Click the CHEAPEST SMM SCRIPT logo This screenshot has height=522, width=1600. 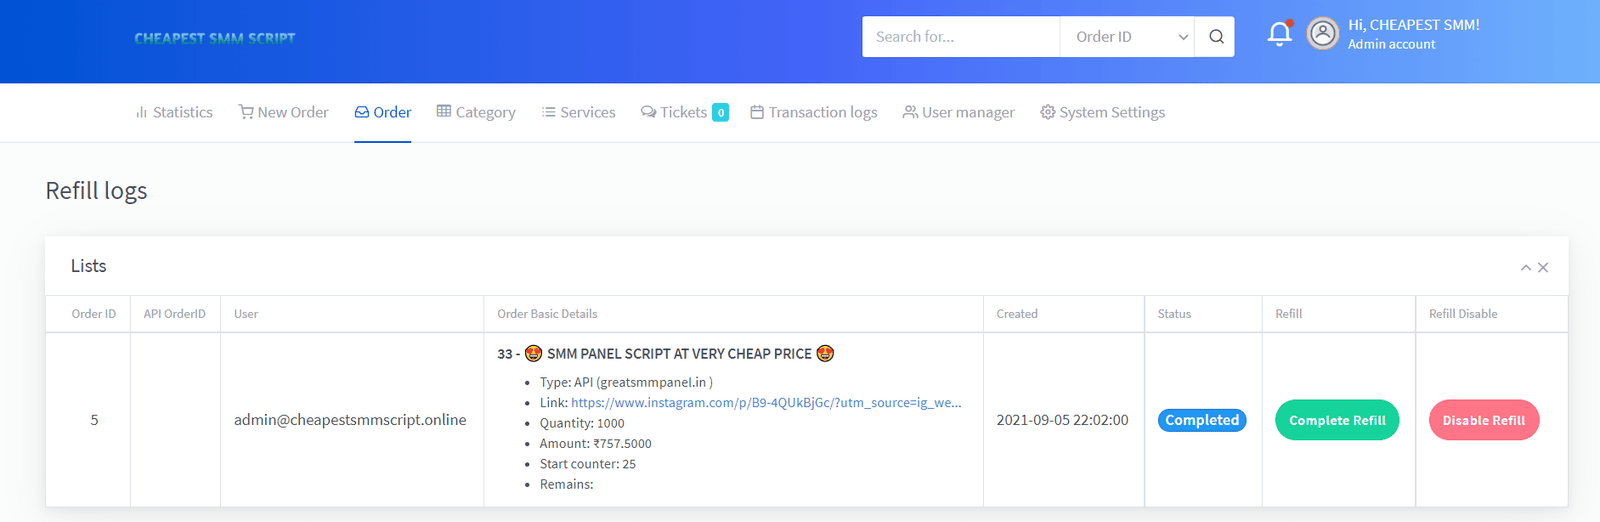coord(215,38)
